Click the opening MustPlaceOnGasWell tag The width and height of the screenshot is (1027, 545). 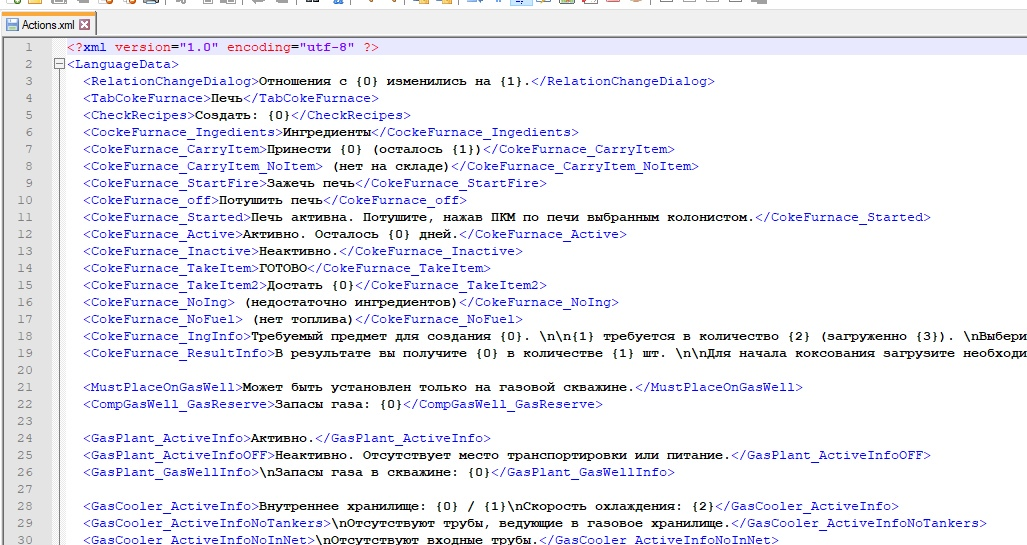(163, 388)
